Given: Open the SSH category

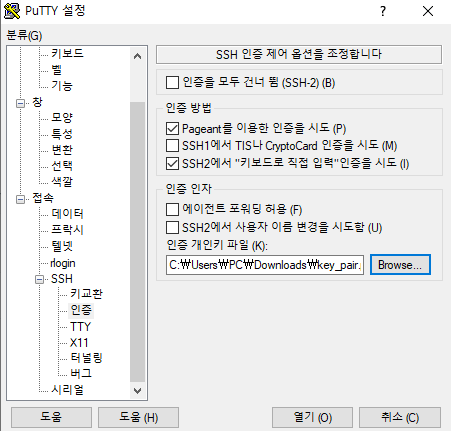Looking at the screenshot, I should (x=62, y=279).
